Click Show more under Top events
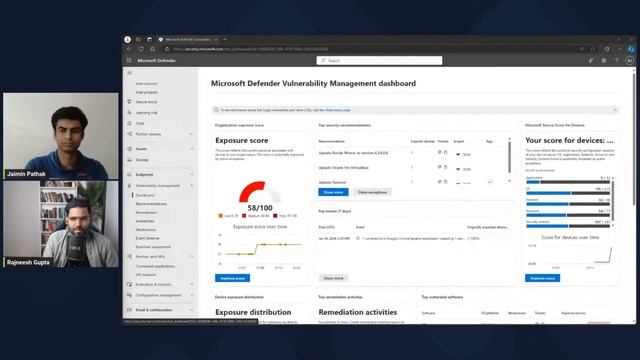 point(333,278)
